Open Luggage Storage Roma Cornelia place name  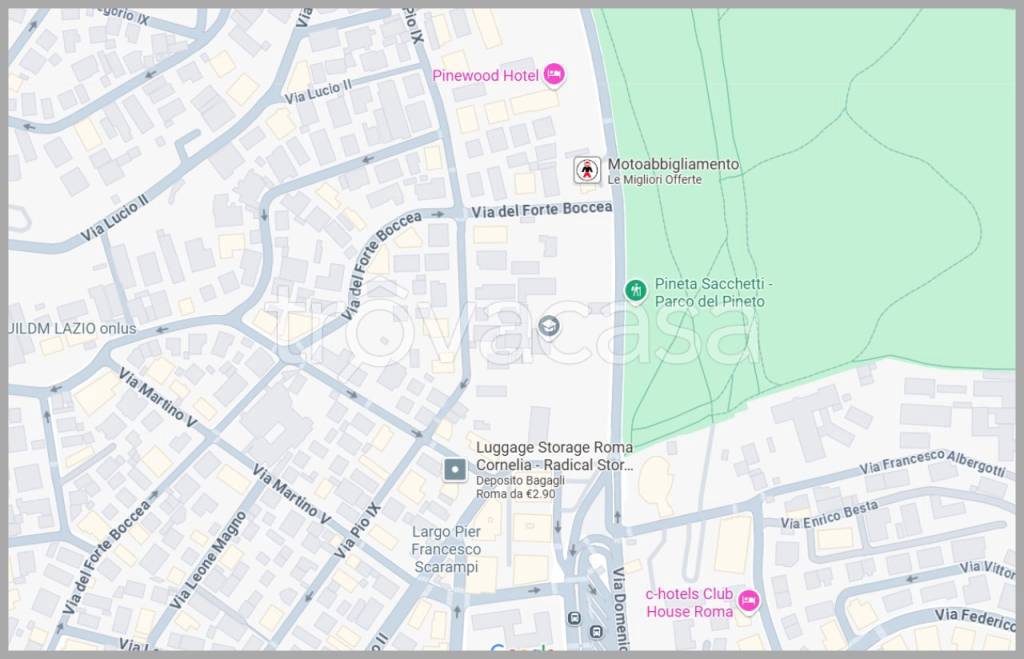554,456
